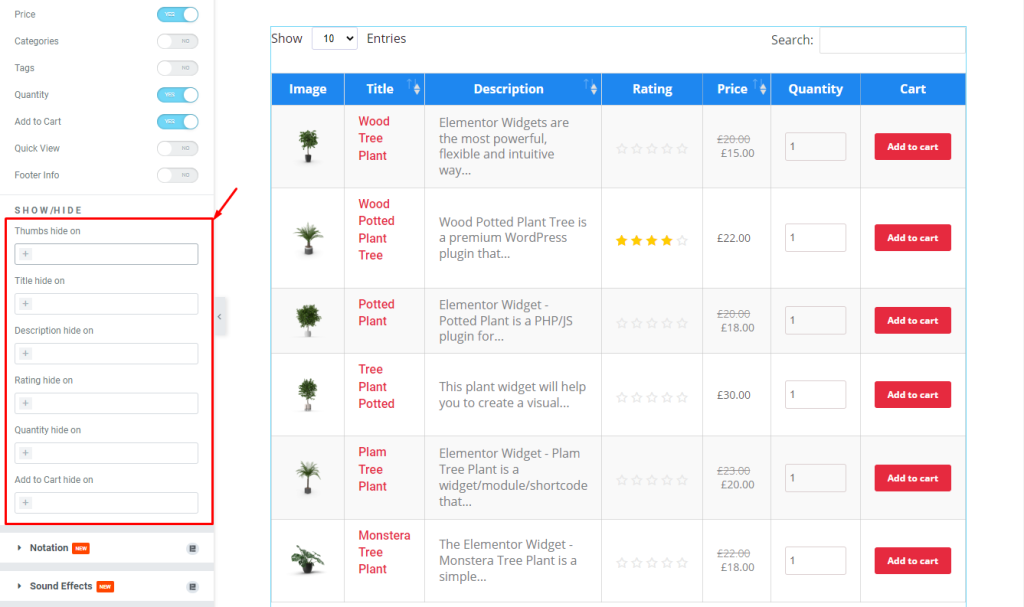Open the Potted Plant product link
The image size is (1024, 607).
click(376, 312)
